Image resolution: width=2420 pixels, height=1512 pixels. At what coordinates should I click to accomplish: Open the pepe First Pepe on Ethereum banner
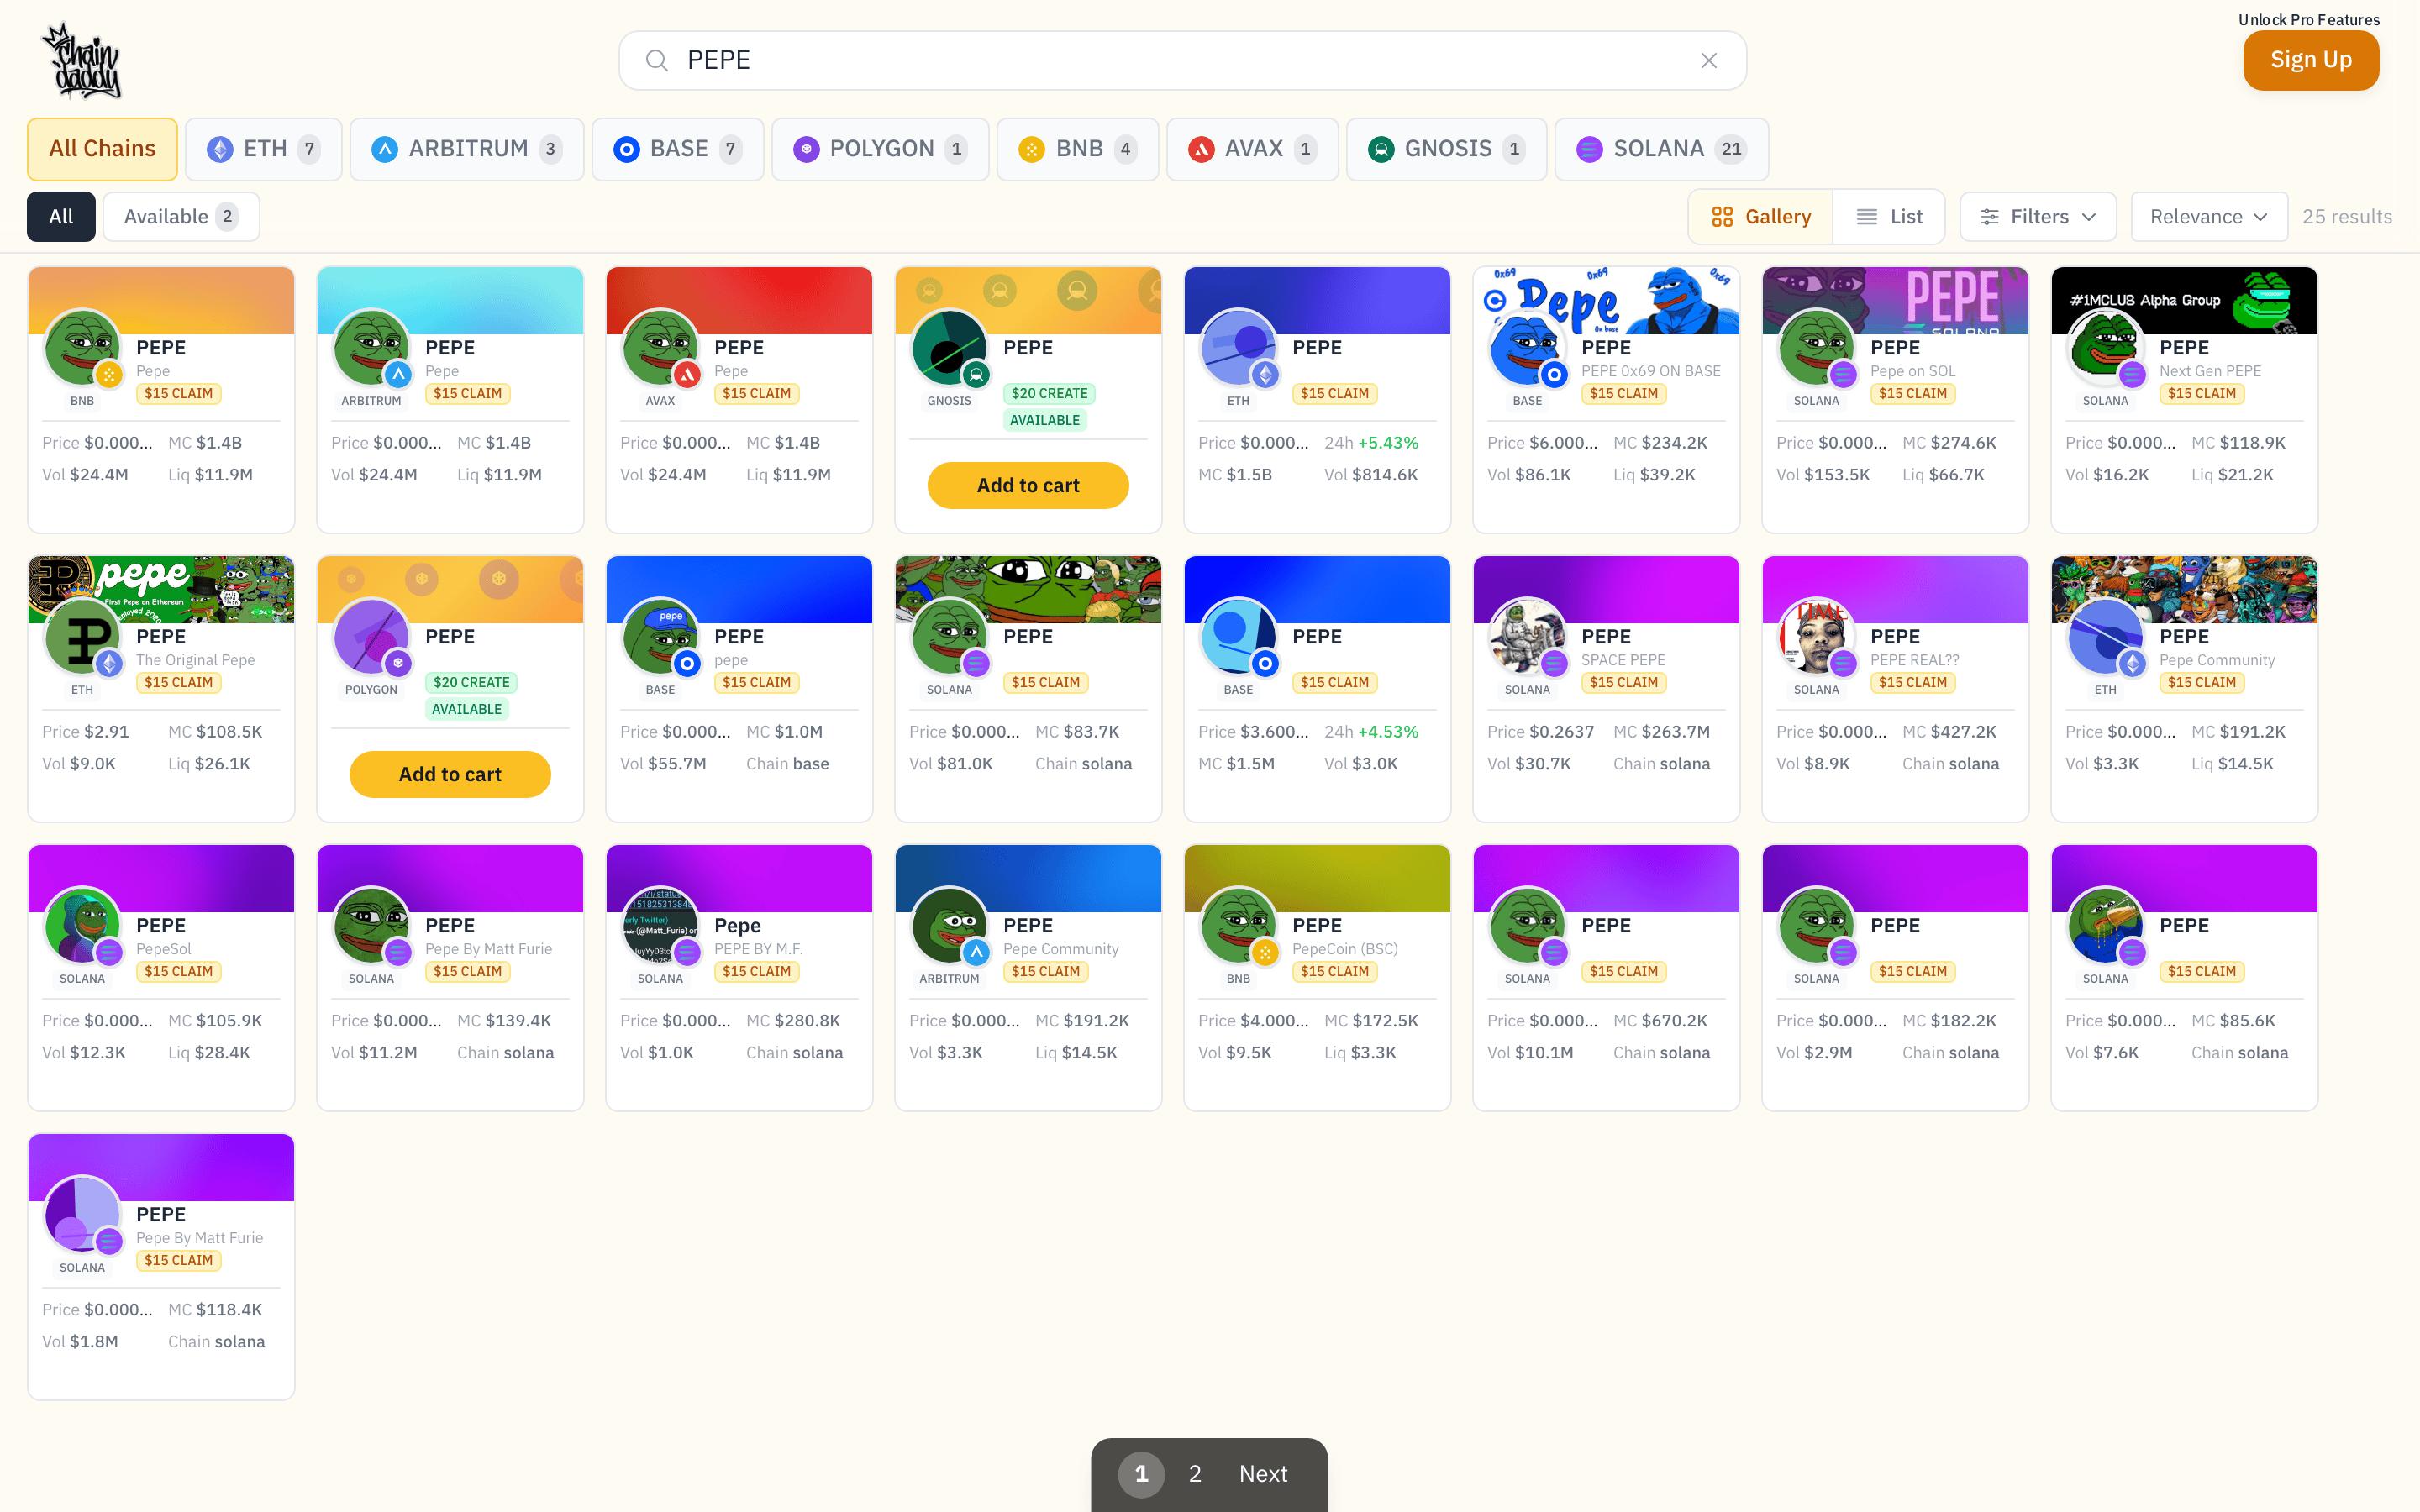pos(161,590)
